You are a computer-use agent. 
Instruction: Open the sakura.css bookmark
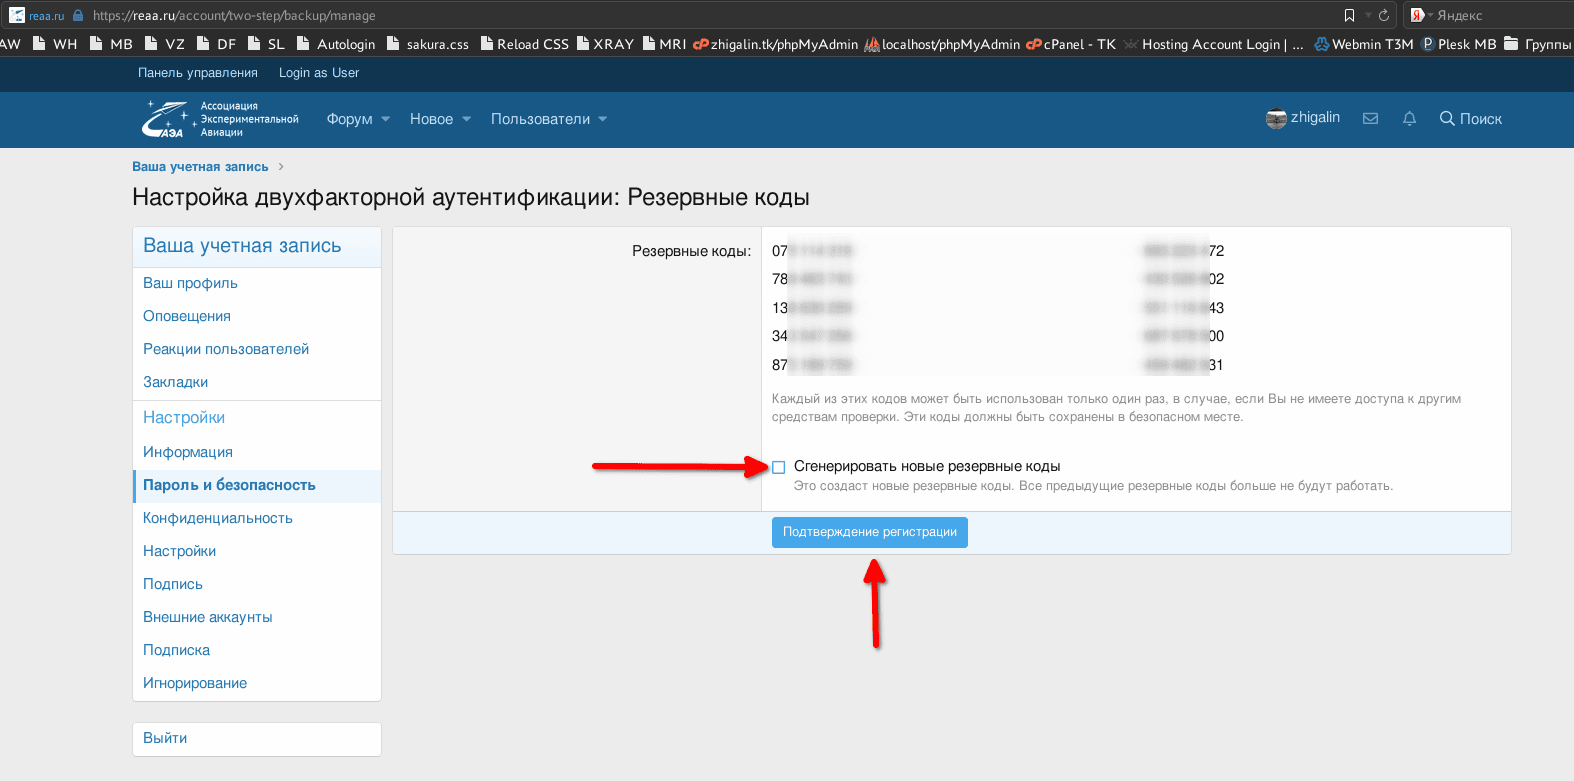[x=428, y=44]
